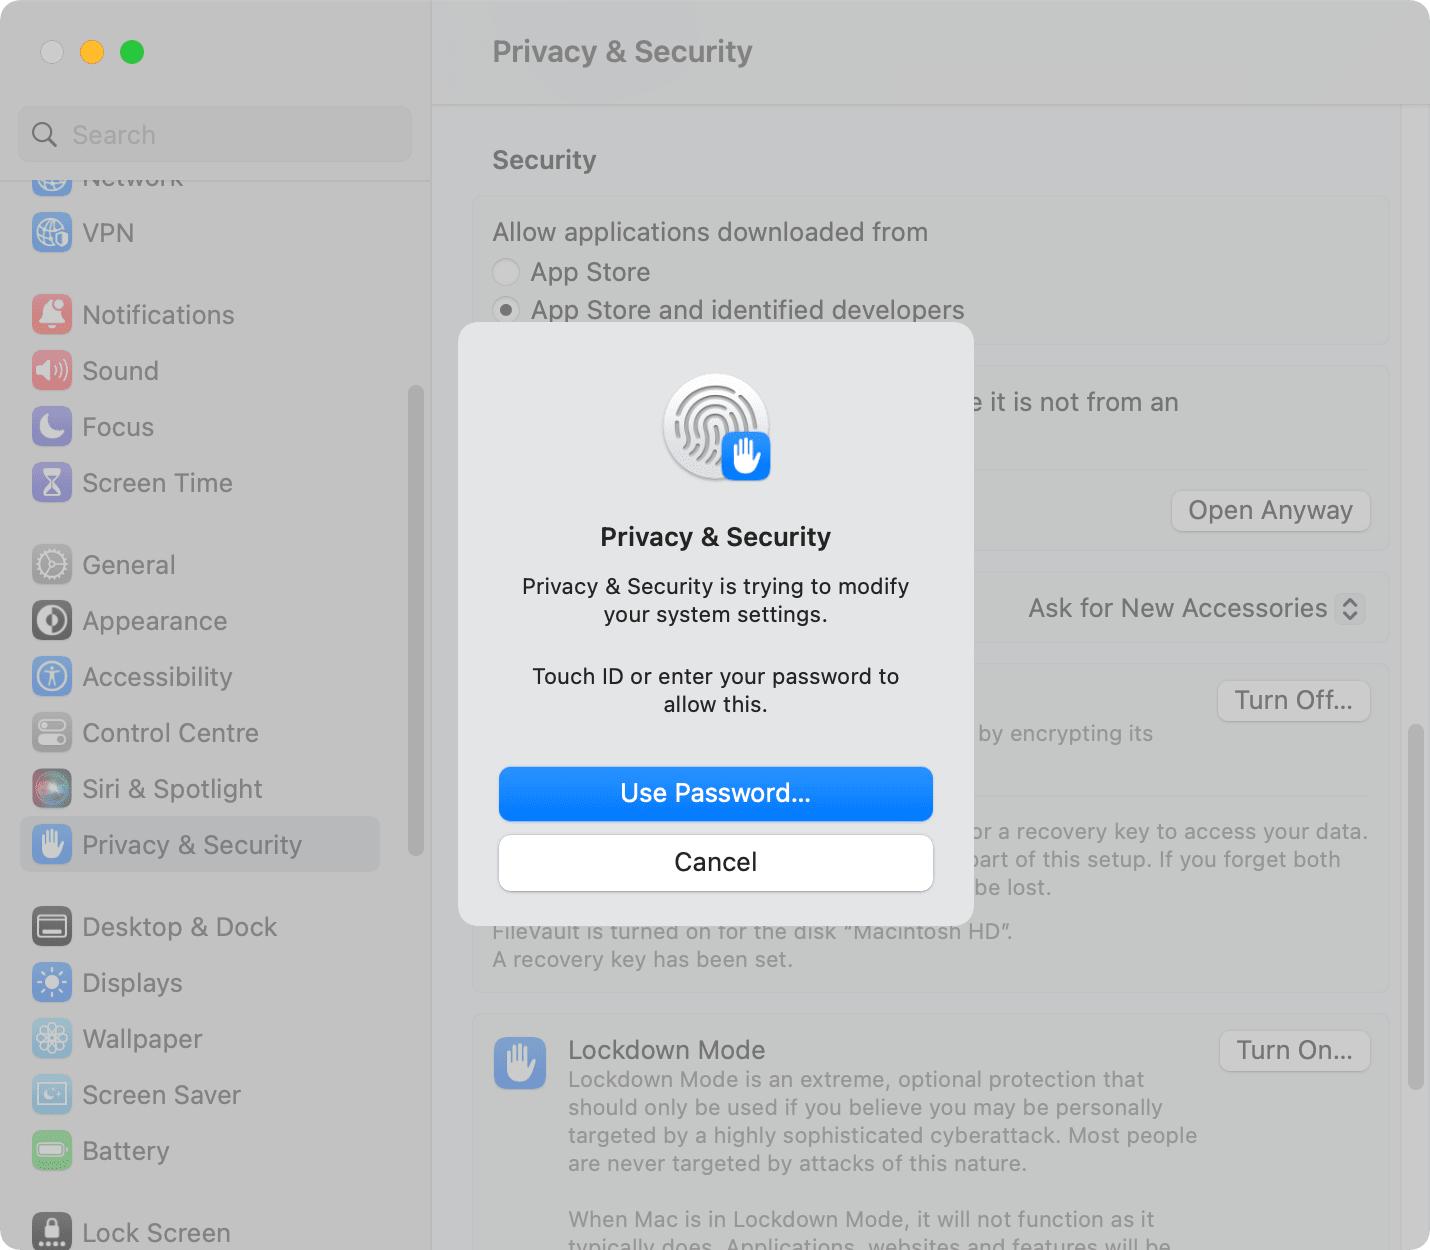Open VPN settings via the globe icon

(x=51, y=232)
